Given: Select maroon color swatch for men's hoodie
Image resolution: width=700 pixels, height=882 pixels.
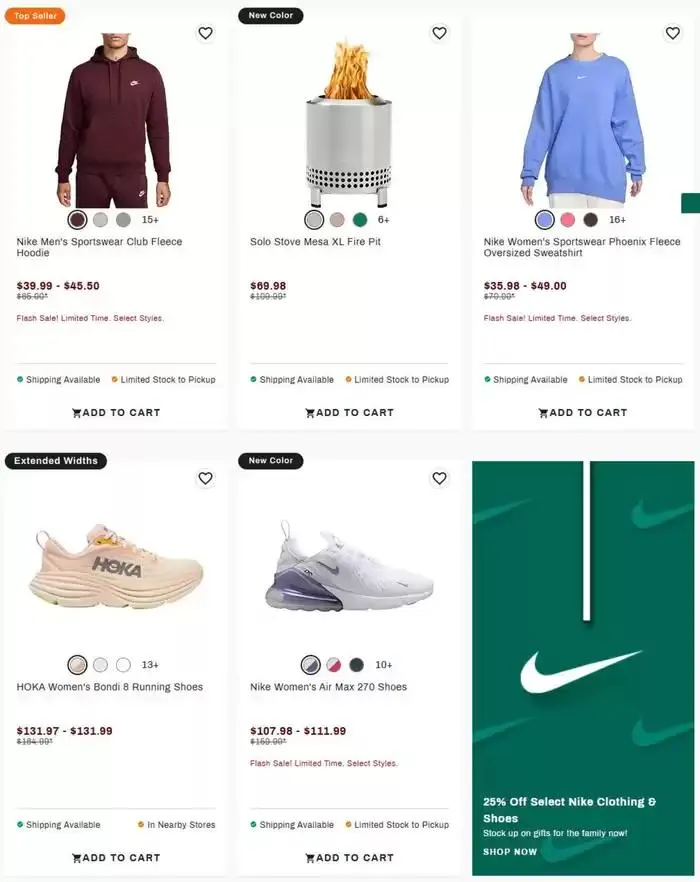Looking at the screenshot, I should coord(77,220).
